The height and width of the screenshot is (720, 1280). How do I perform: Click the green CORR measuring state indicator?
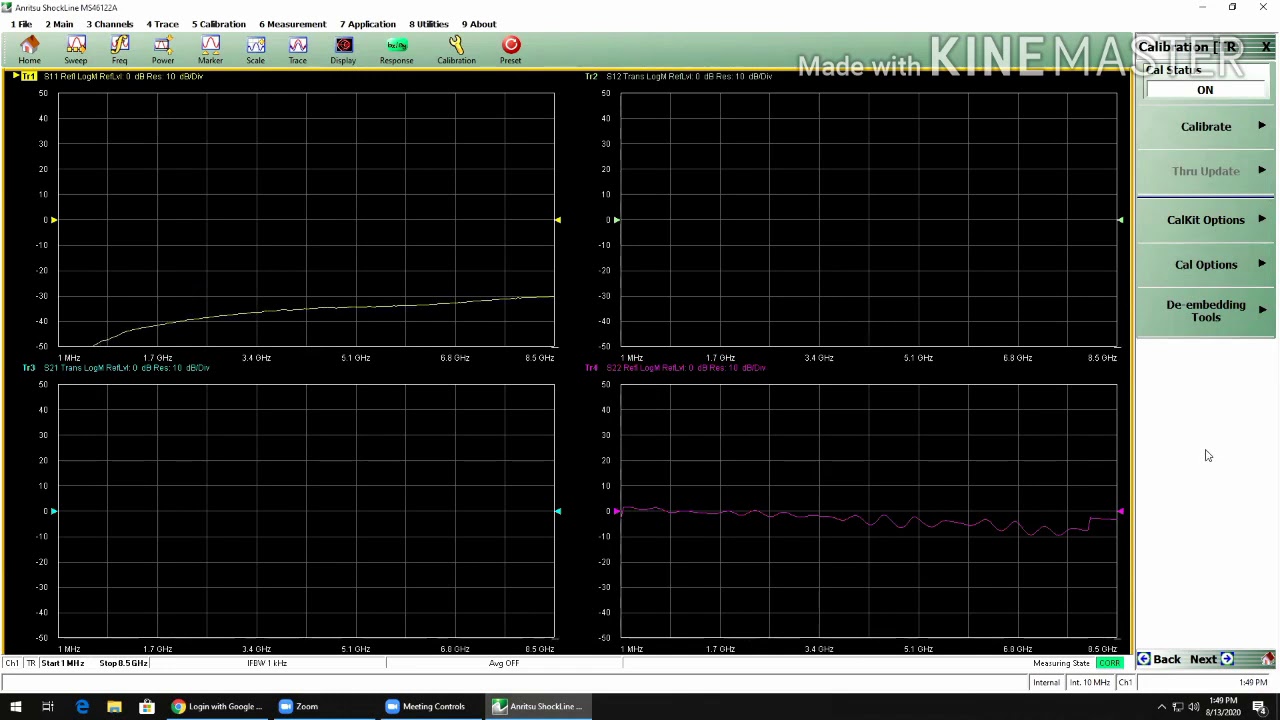click(x=1109, y=663)
